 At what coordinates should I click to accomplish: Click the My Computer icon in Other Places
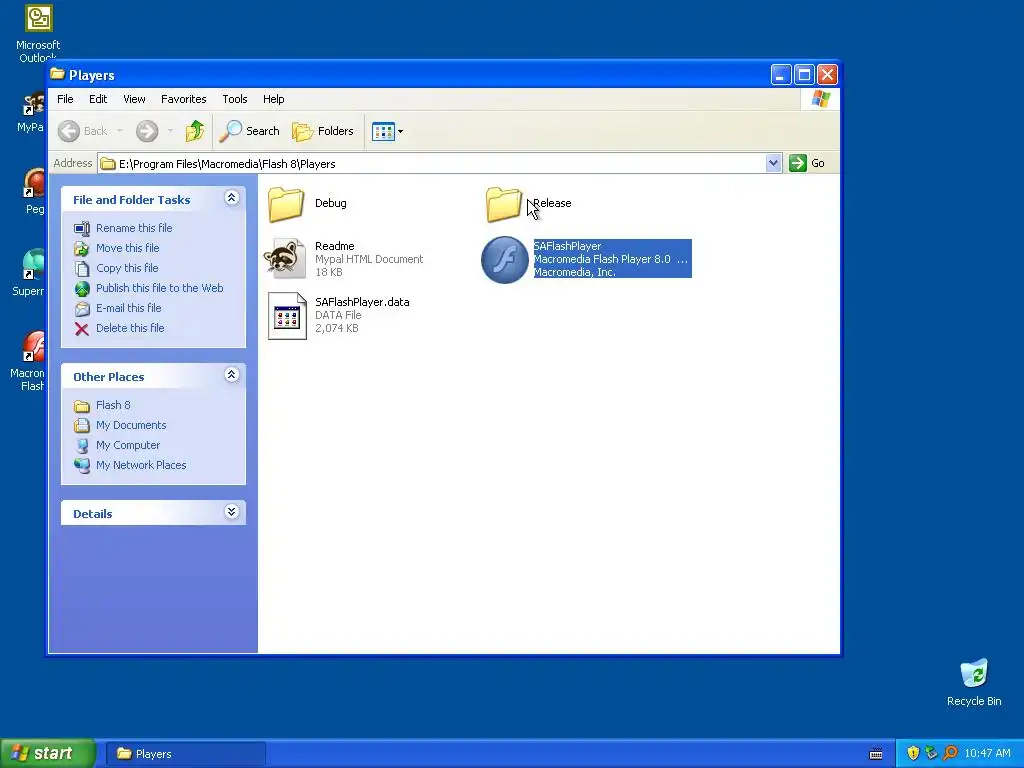point(82,446)
